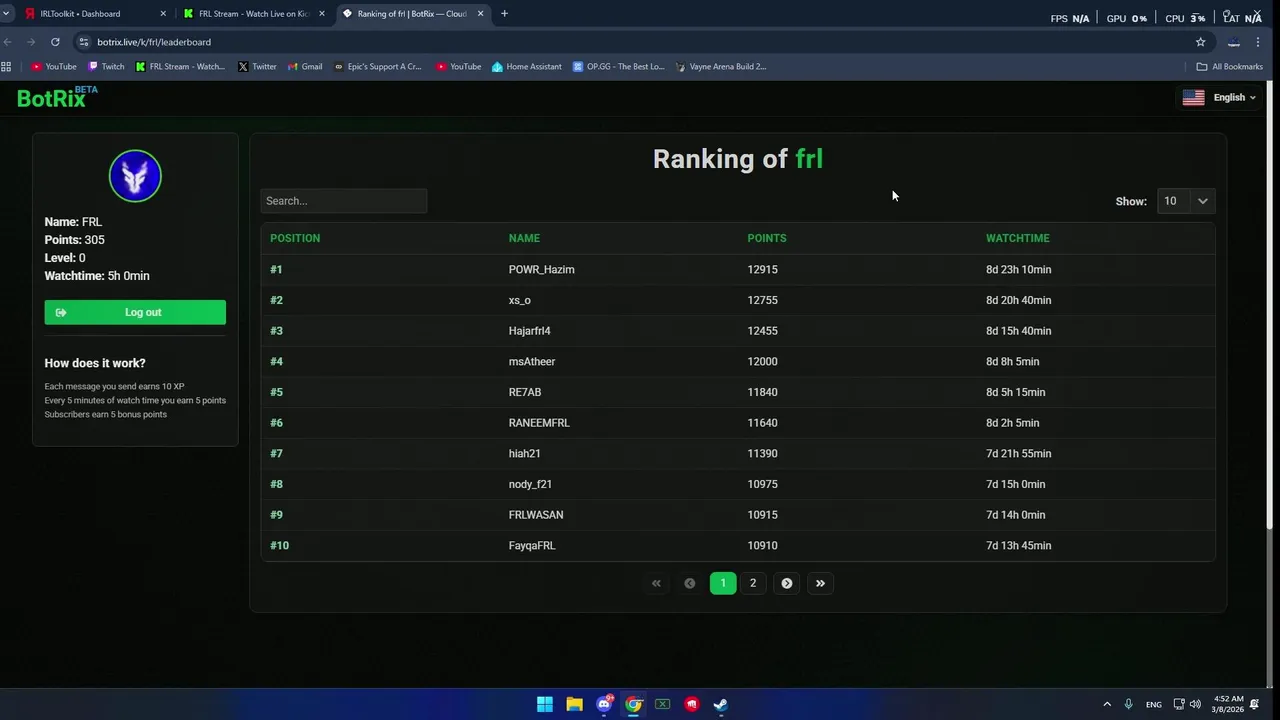1280x720 pixels.
Task: Click the name nody_f21
Action: 530,484
